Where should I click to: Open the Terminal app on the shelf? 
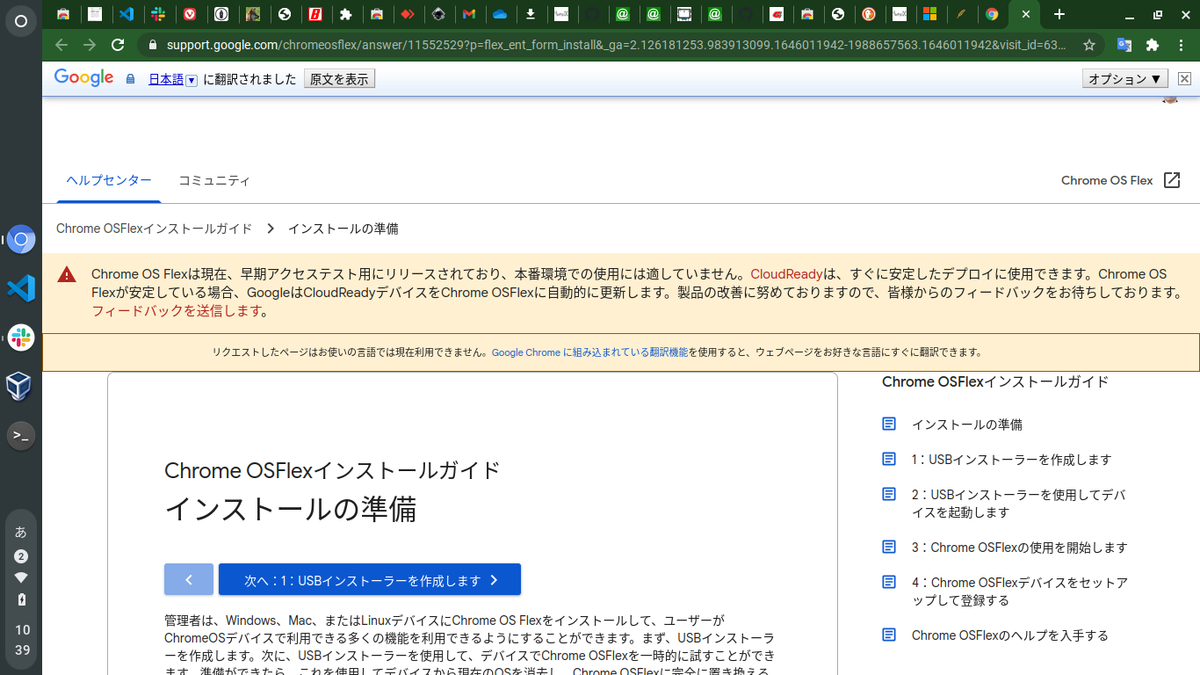click(21, 435)
